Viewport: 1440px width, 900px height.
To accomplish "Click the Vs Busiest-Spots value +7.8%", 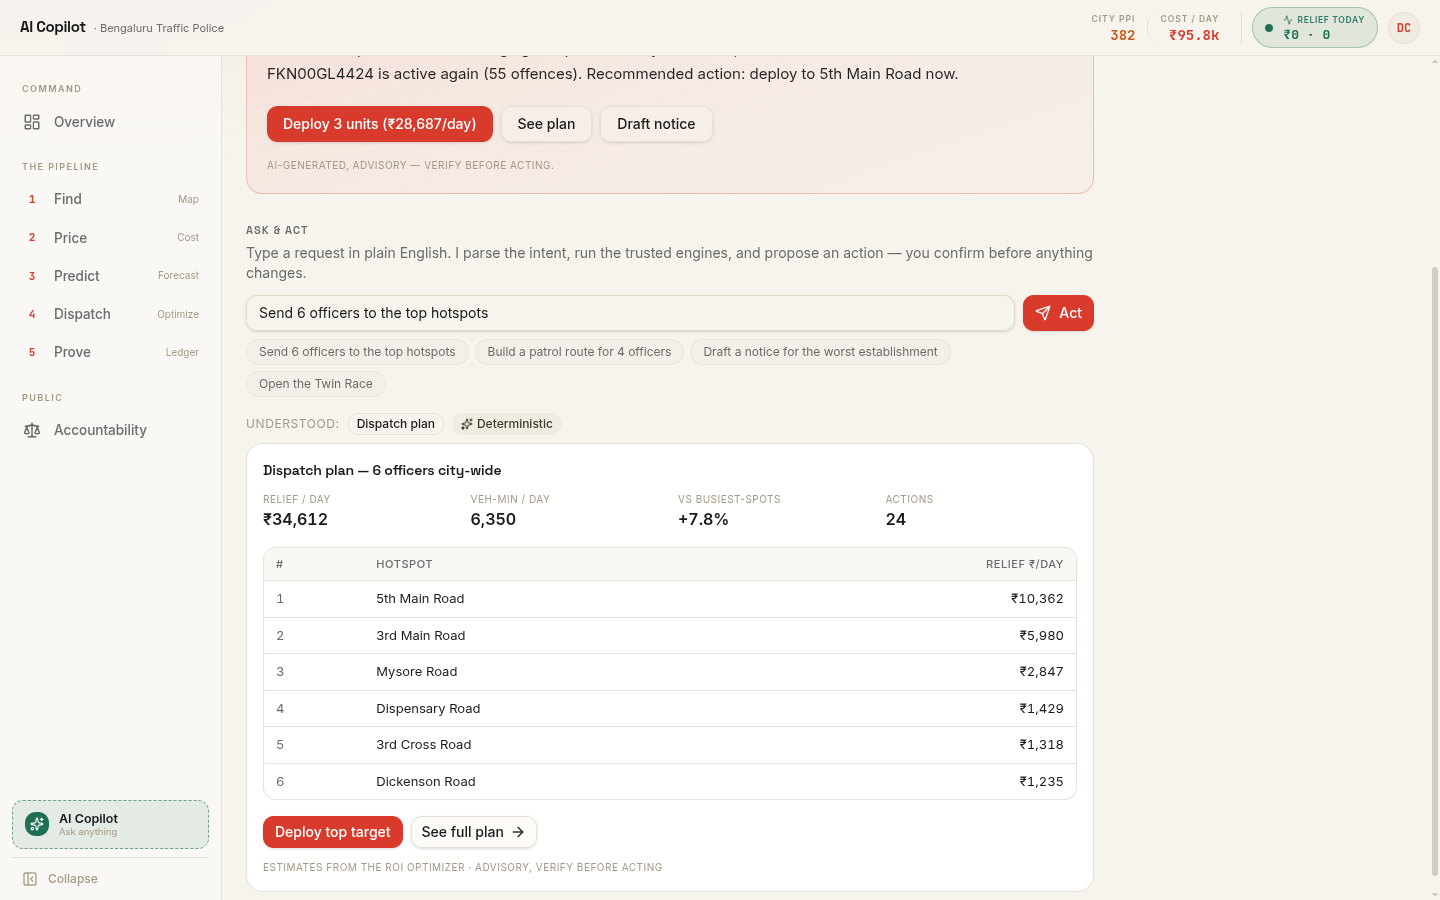I will click(703, 520).
